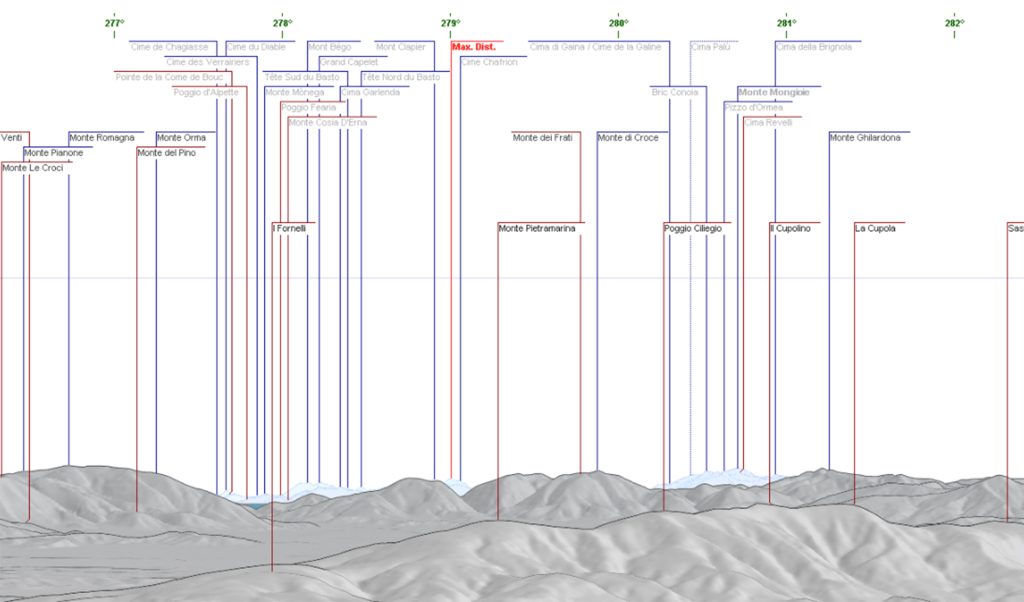Select the Monte Mongioie peak label
The height and width of the screenshot is (602, 1024).
tap(773, 93)
